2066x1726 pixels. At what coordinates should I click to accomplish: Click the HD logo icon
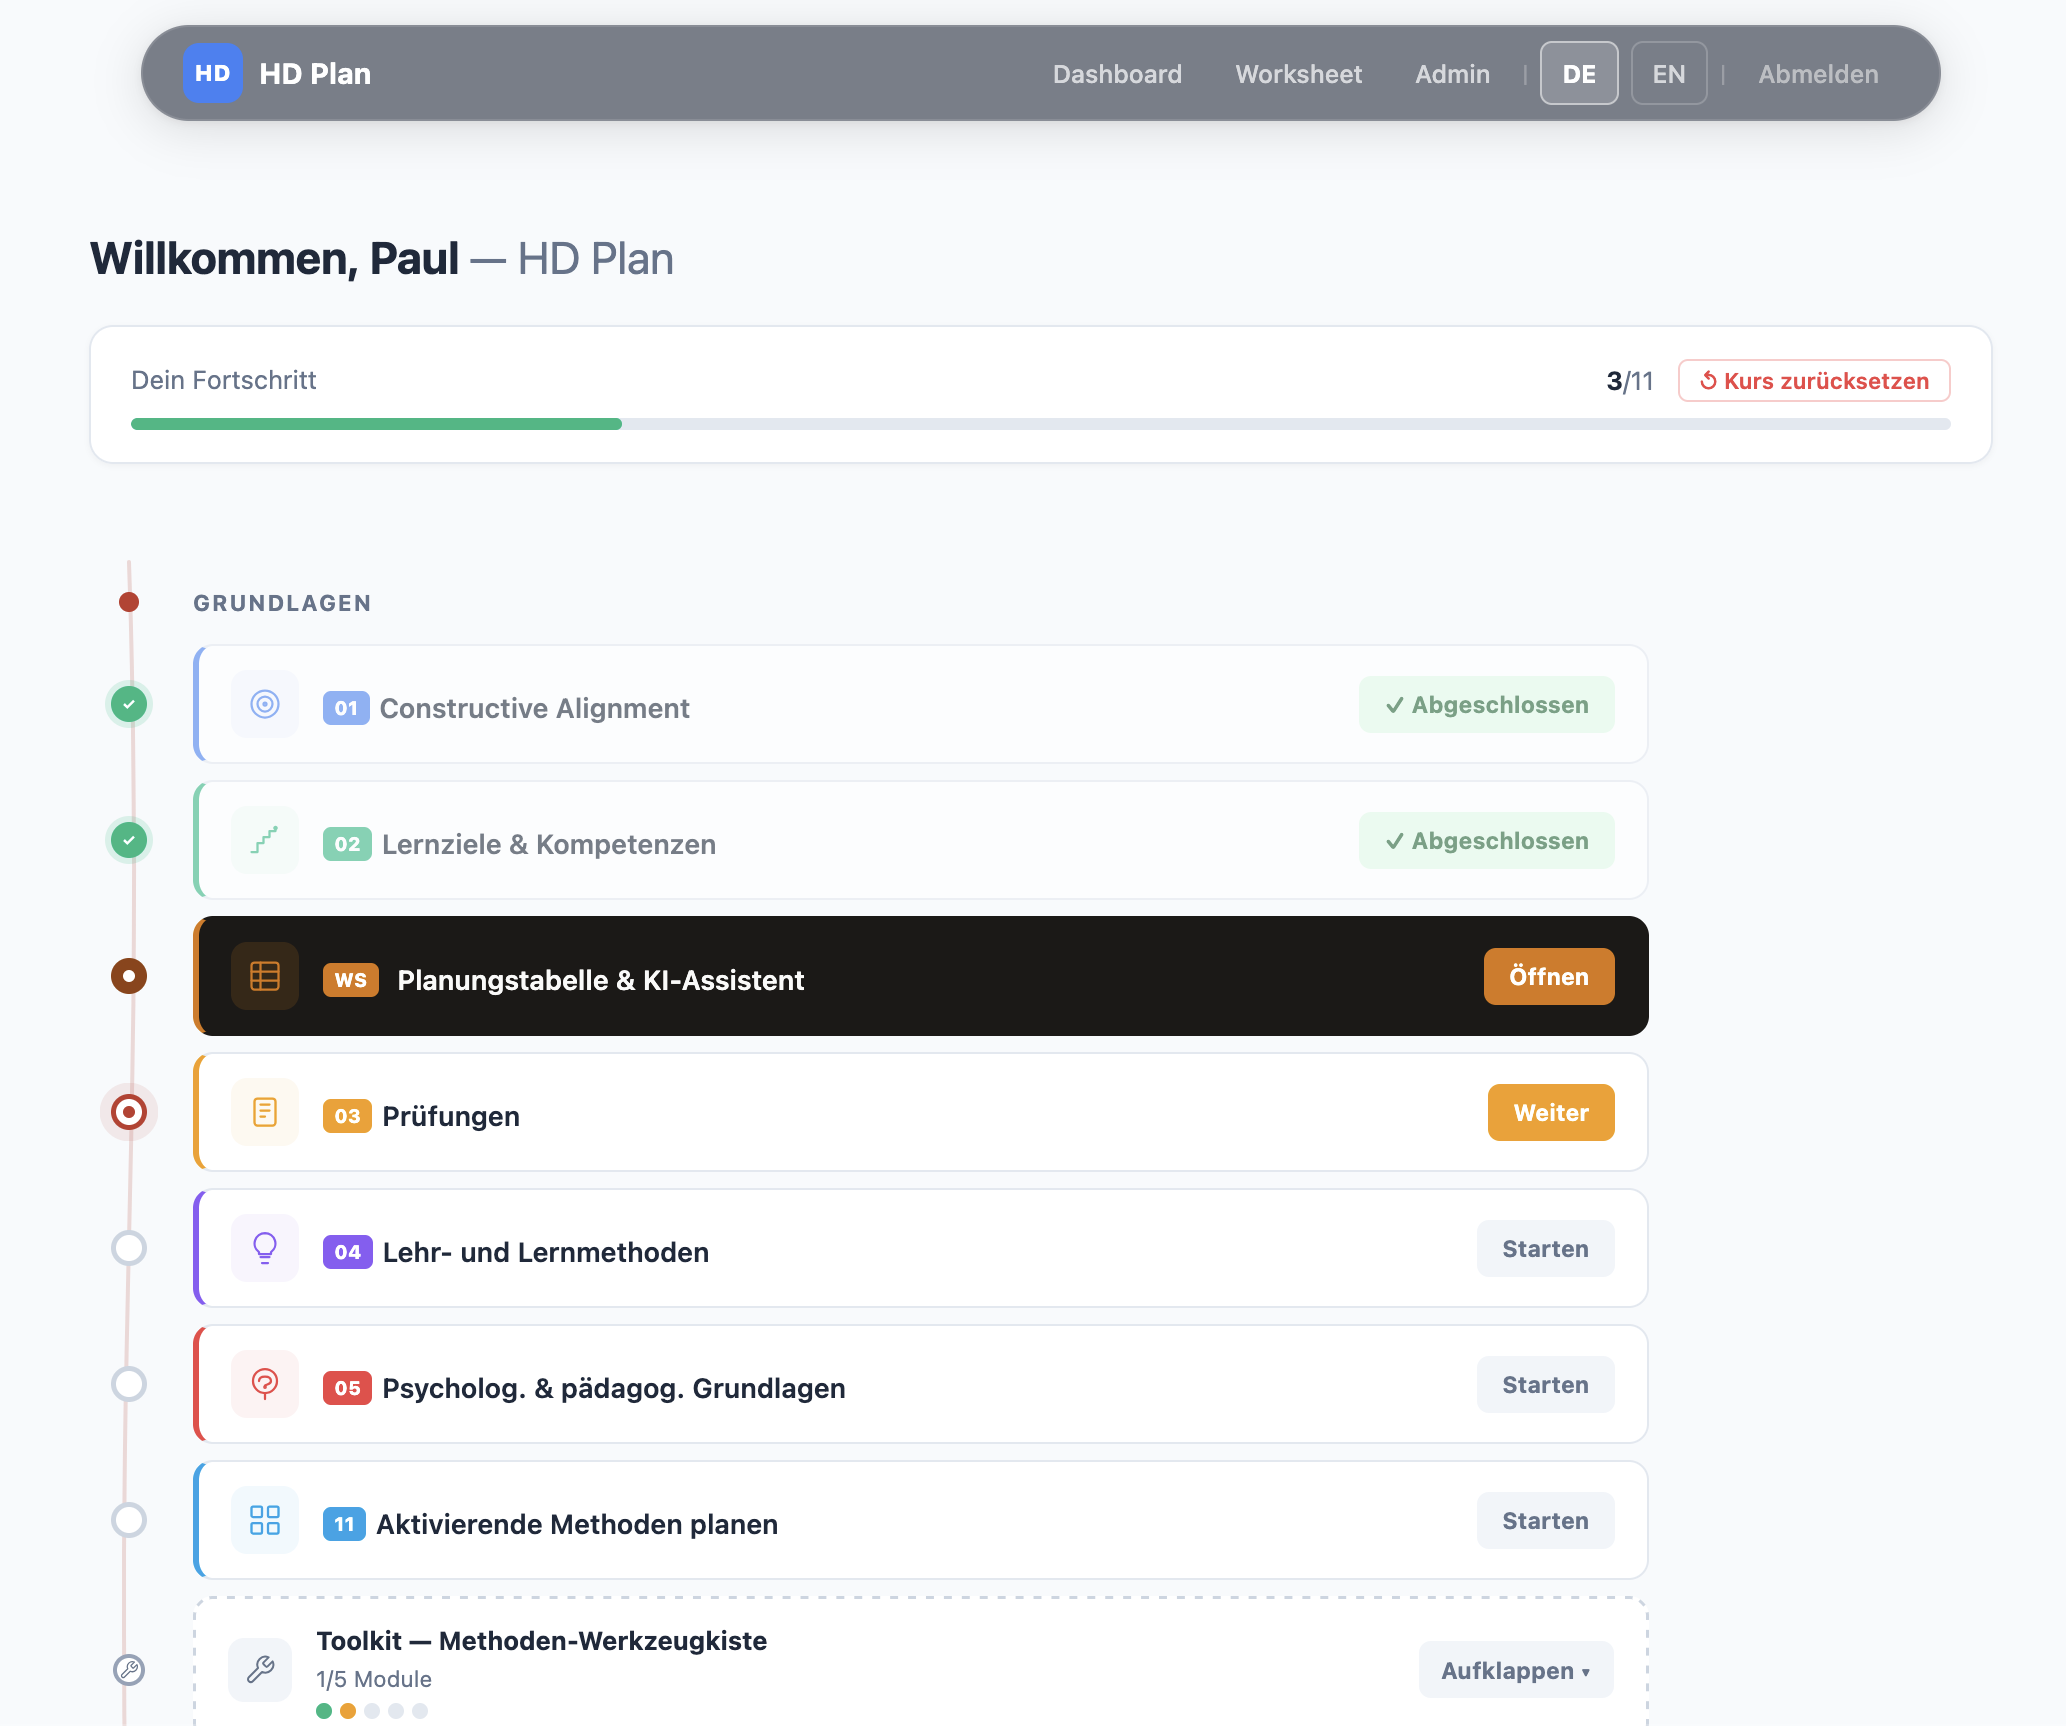pos(212,73)
